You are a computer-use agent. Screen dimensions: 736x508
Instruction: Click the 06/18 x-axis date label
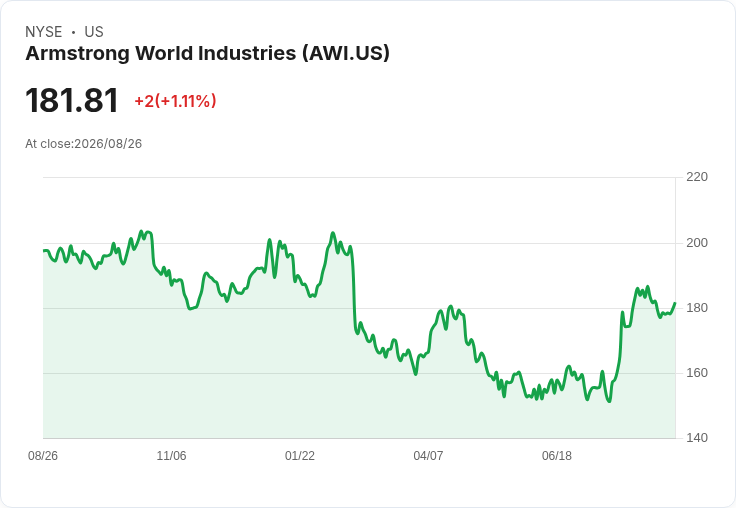557,455
